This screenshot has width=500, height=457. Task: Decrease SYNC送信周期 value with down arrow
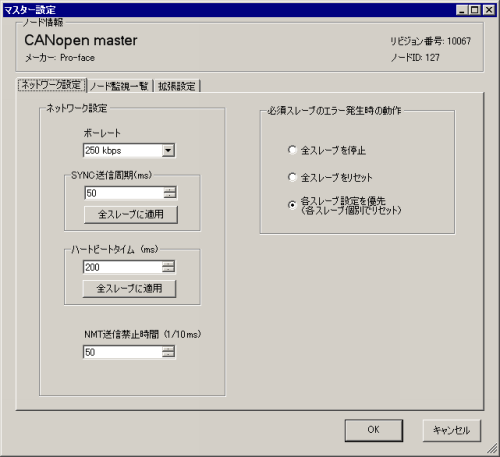pos(170,196)
